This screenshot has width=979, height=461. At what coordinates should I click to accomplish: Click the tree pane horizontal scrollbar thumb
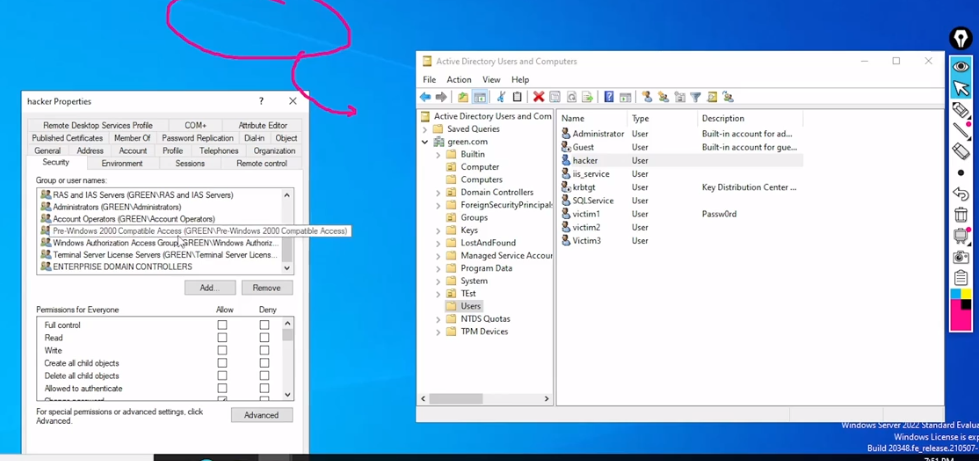click(456, 399)
